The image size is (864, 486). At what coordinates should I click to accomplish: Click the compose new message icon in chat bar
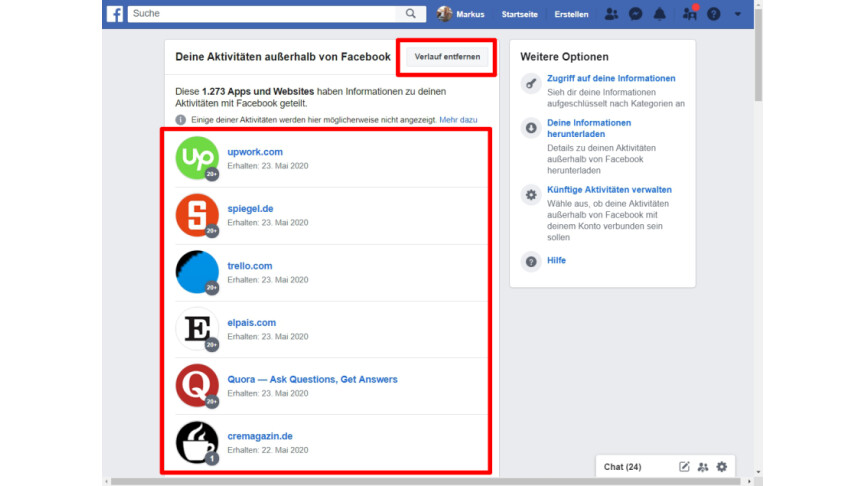[x=684, y=467]
